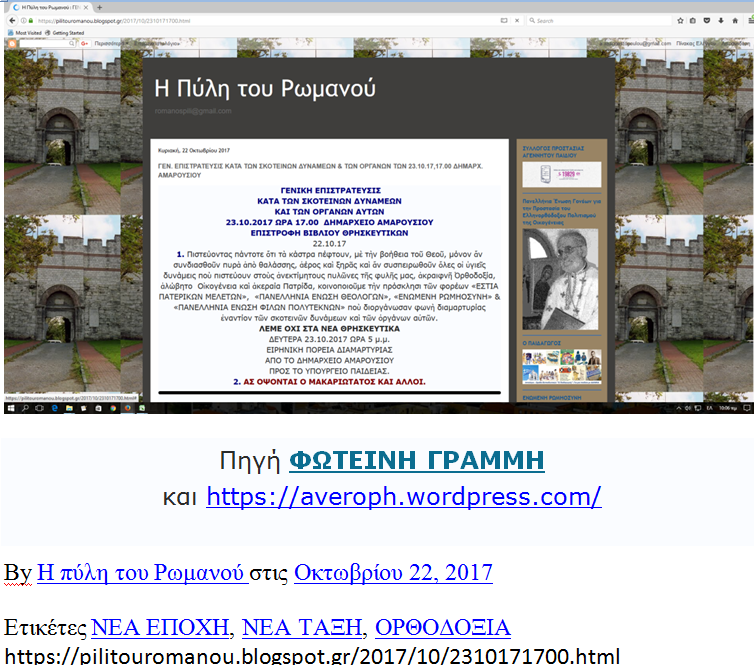This screenshot has height=665, width=754.
Task: Select the Η Πύλη του Ρωμανού browser tab
Action: point(48,7)
